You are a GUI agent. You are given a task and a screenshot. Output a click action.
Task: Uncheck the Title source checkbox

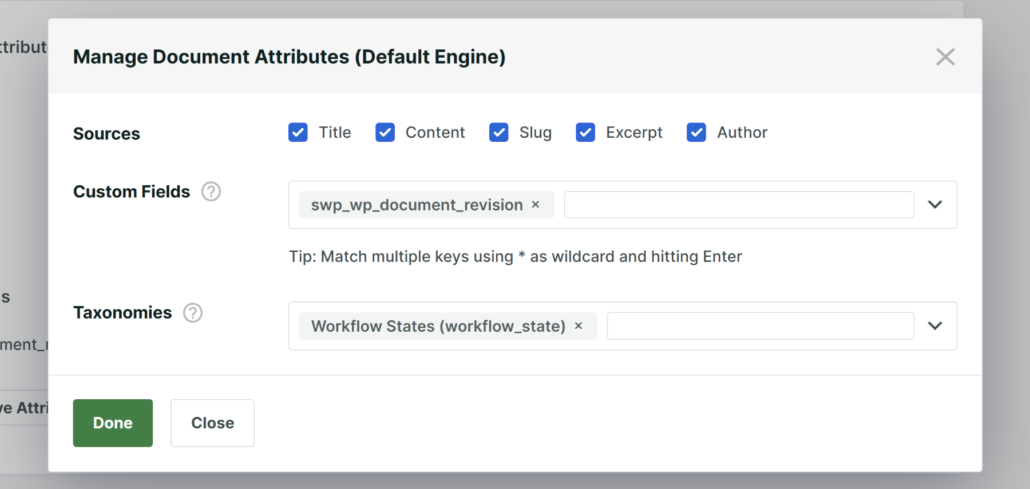298,133
